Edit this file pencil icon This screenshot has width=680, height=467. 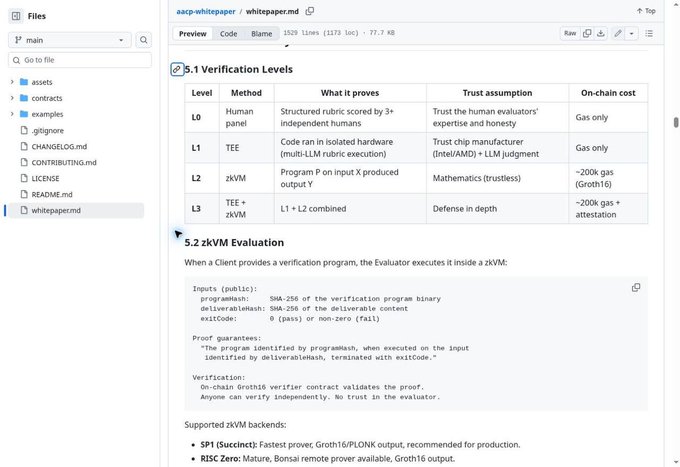click(618, 33)
